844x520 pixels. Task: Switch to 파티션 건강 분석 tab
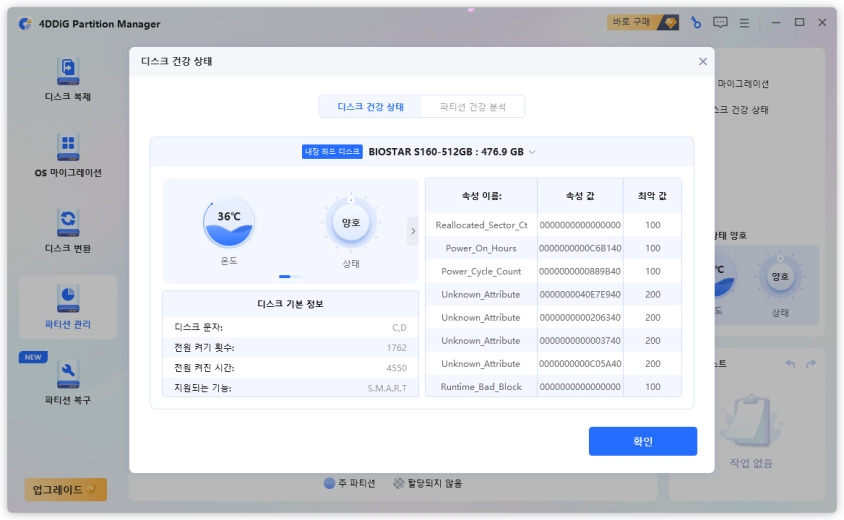point(473,107)
